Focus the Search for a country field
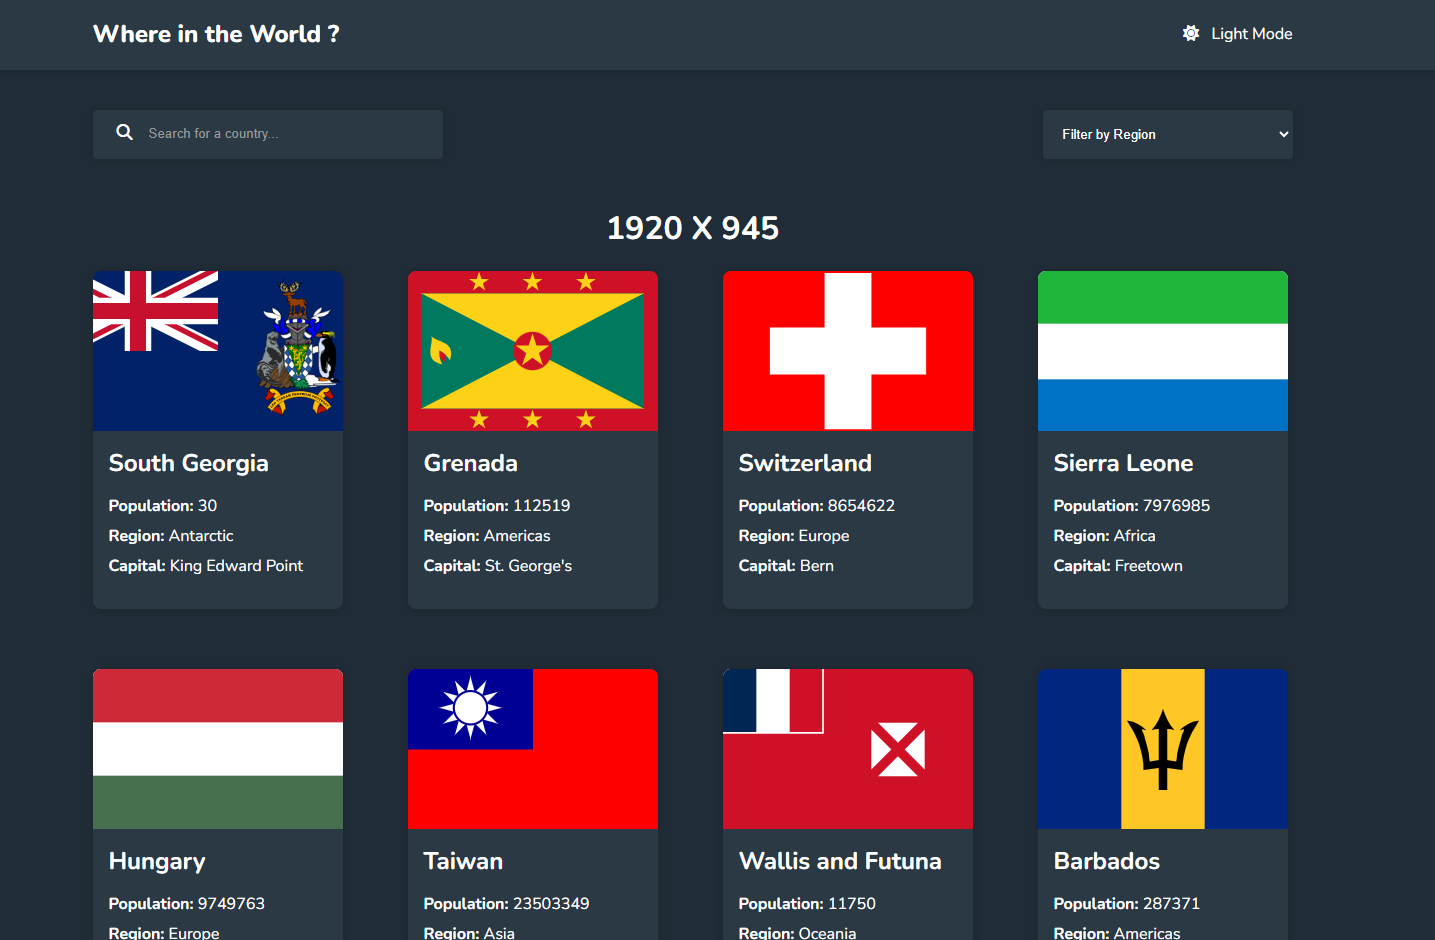The height and width of the screenshot is (940, 1435). tap(268, 134)
